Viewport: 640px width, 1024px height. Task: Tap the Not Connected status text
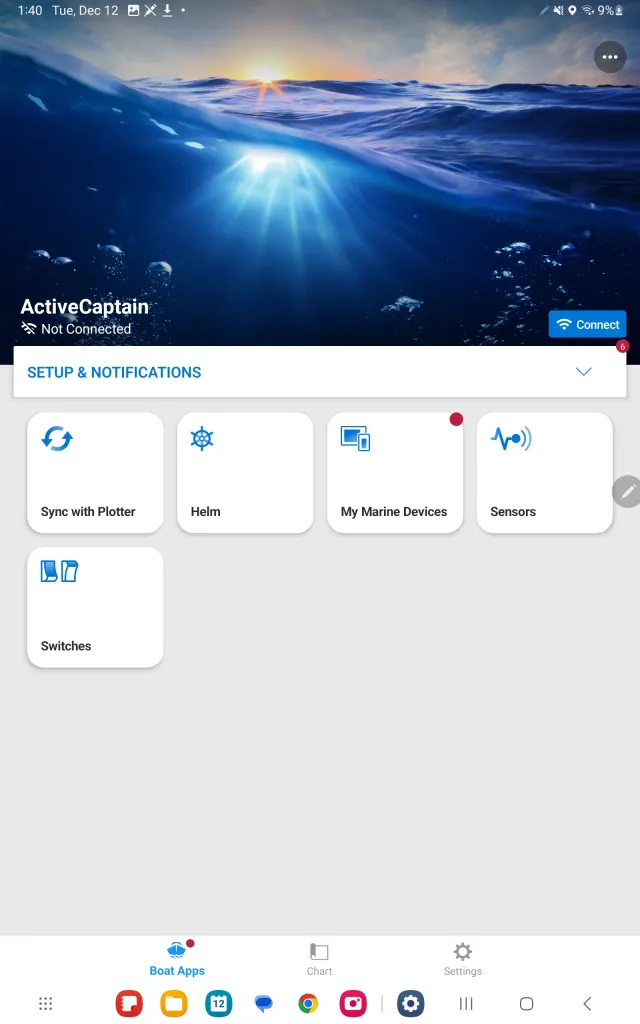(86, 329)
